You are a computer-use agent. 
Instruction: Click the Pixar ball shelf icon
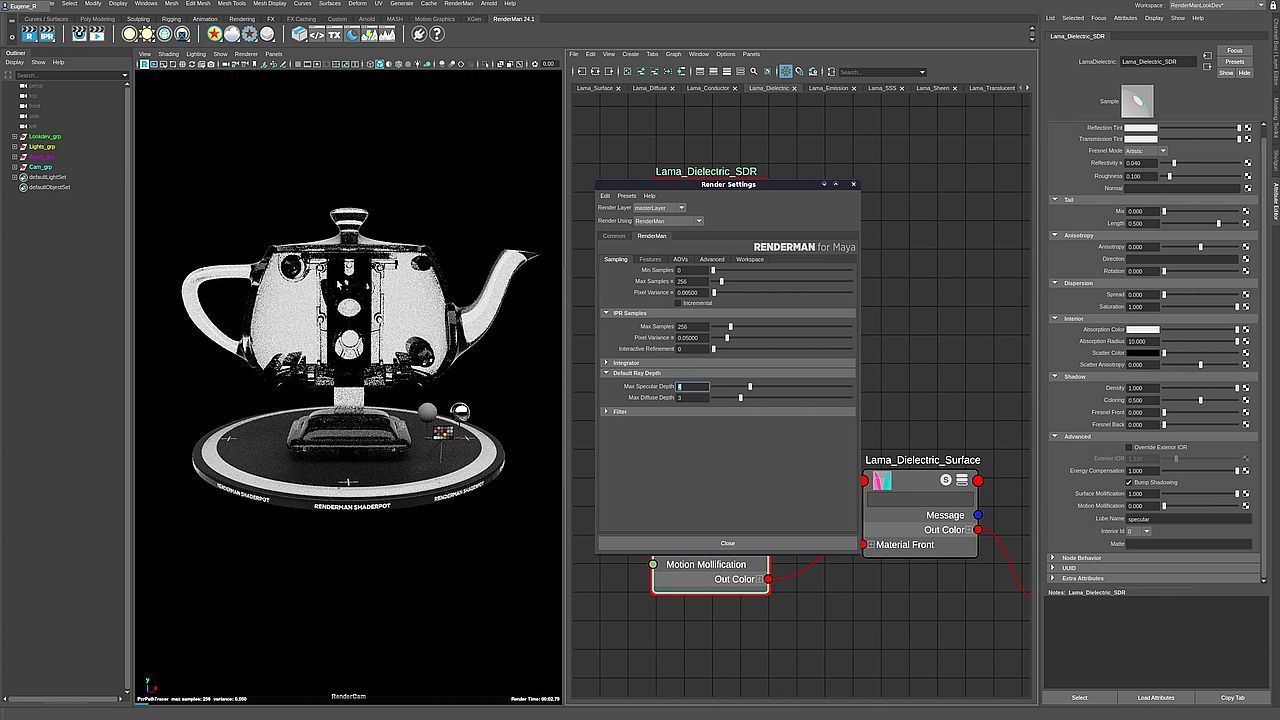click(214, 34)
